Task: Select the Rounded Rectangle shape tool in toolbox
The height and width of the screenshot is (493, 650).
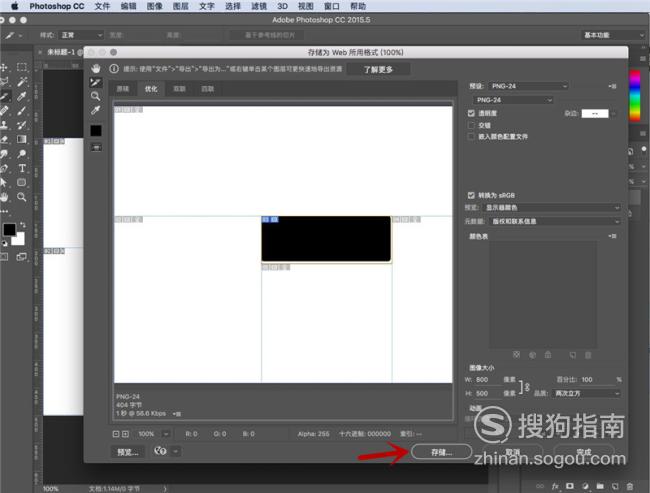Action: click(x=22, y=182)
